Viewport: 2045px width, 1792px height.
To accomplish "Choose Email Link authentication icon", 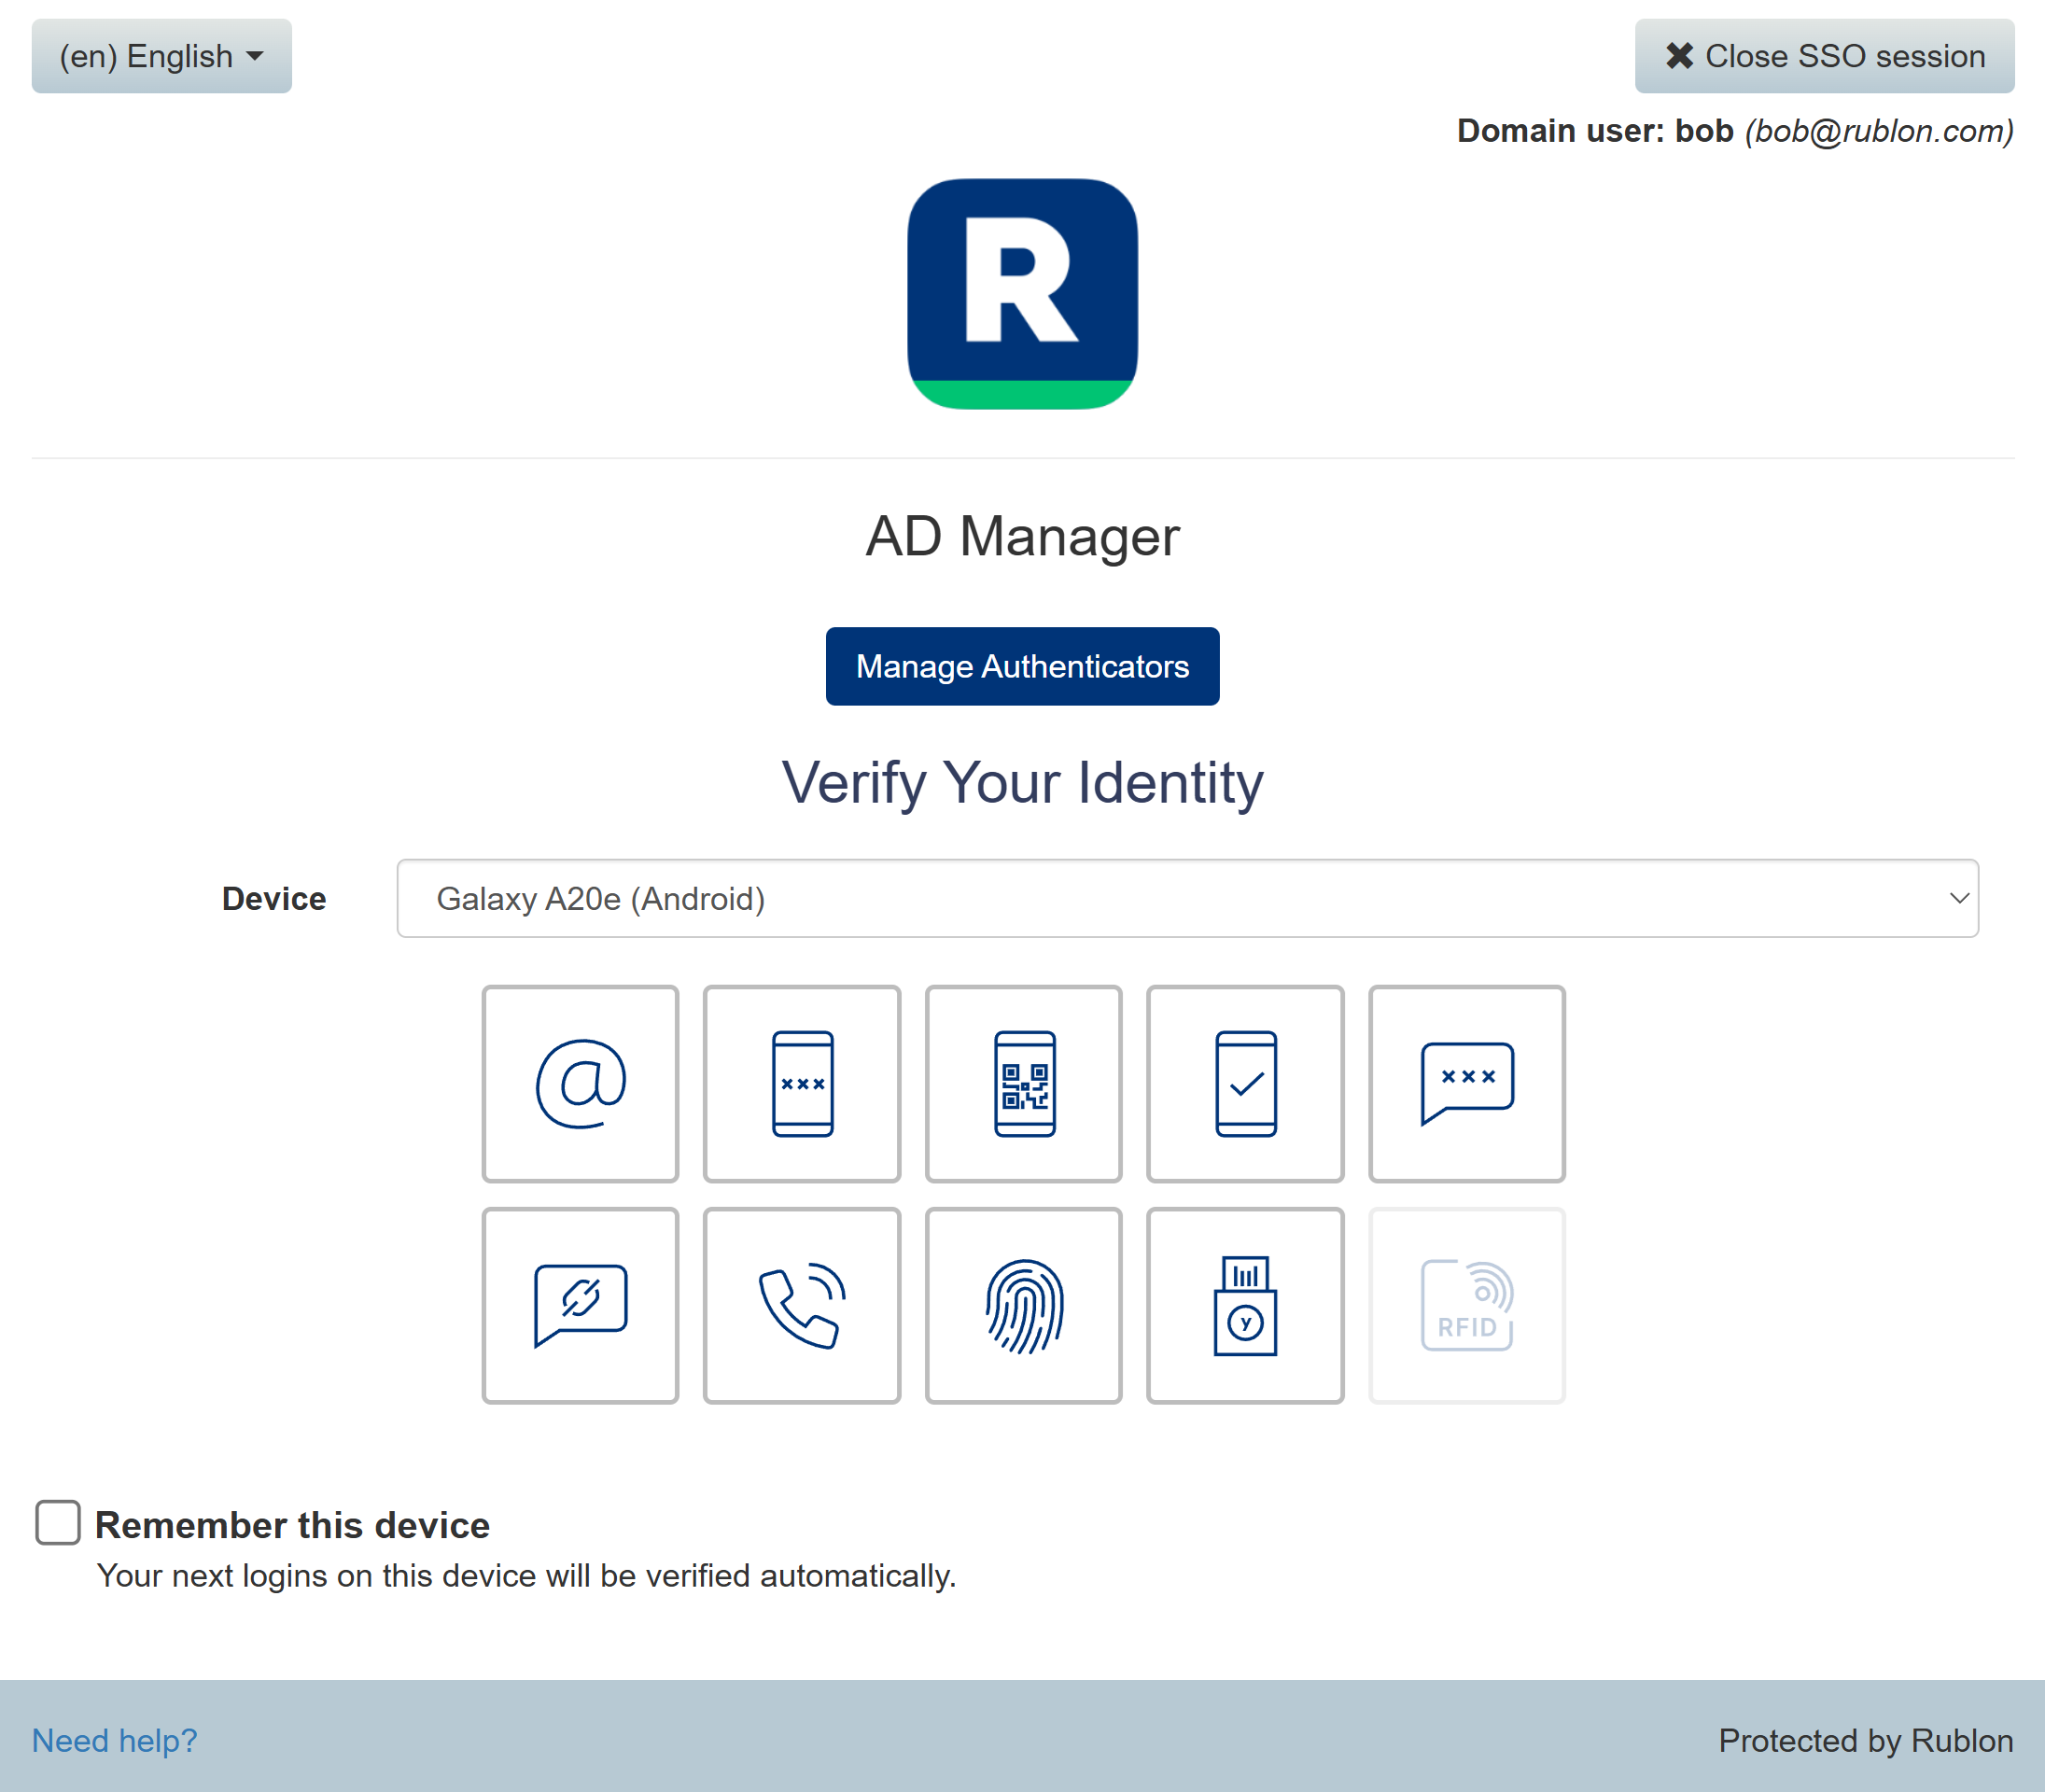I will (580, 1084).
